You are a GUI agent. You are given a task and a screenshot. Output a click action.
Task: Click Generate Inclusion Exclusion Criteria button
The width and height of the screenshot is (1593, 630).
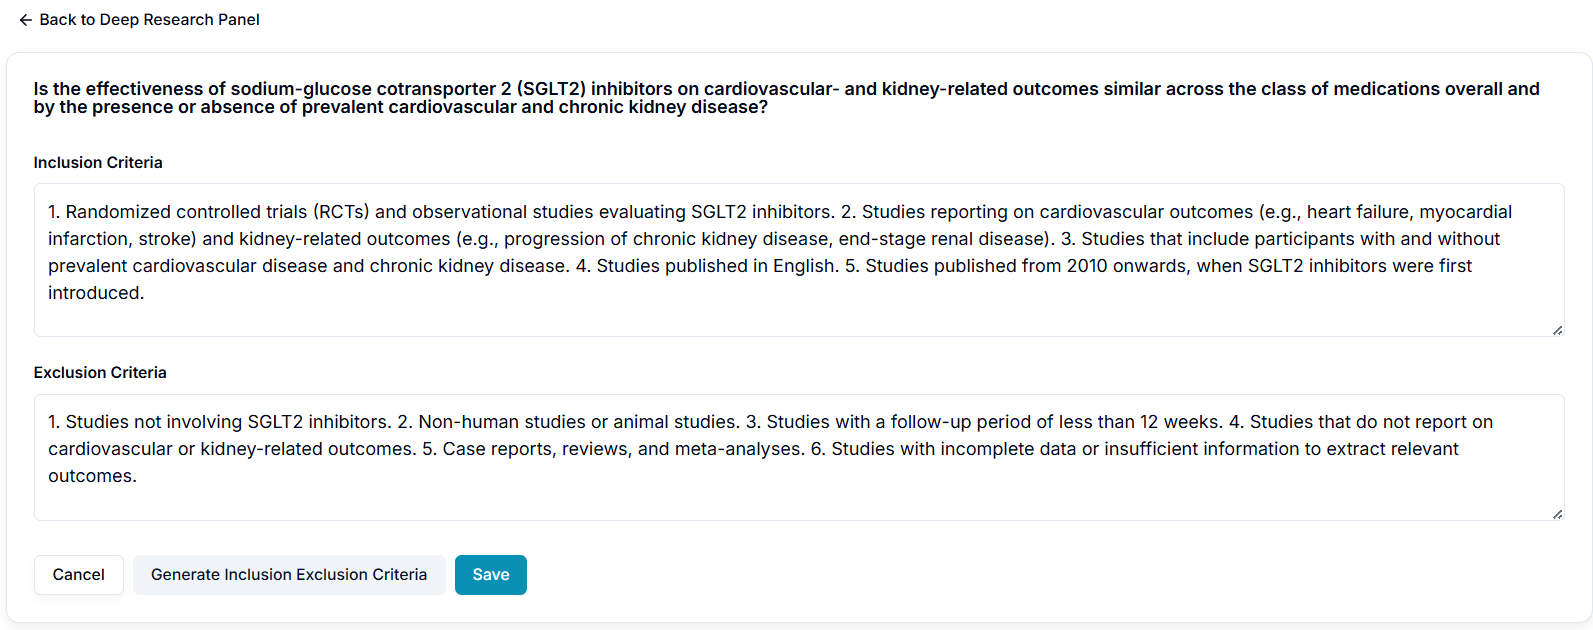pos(289,575)
